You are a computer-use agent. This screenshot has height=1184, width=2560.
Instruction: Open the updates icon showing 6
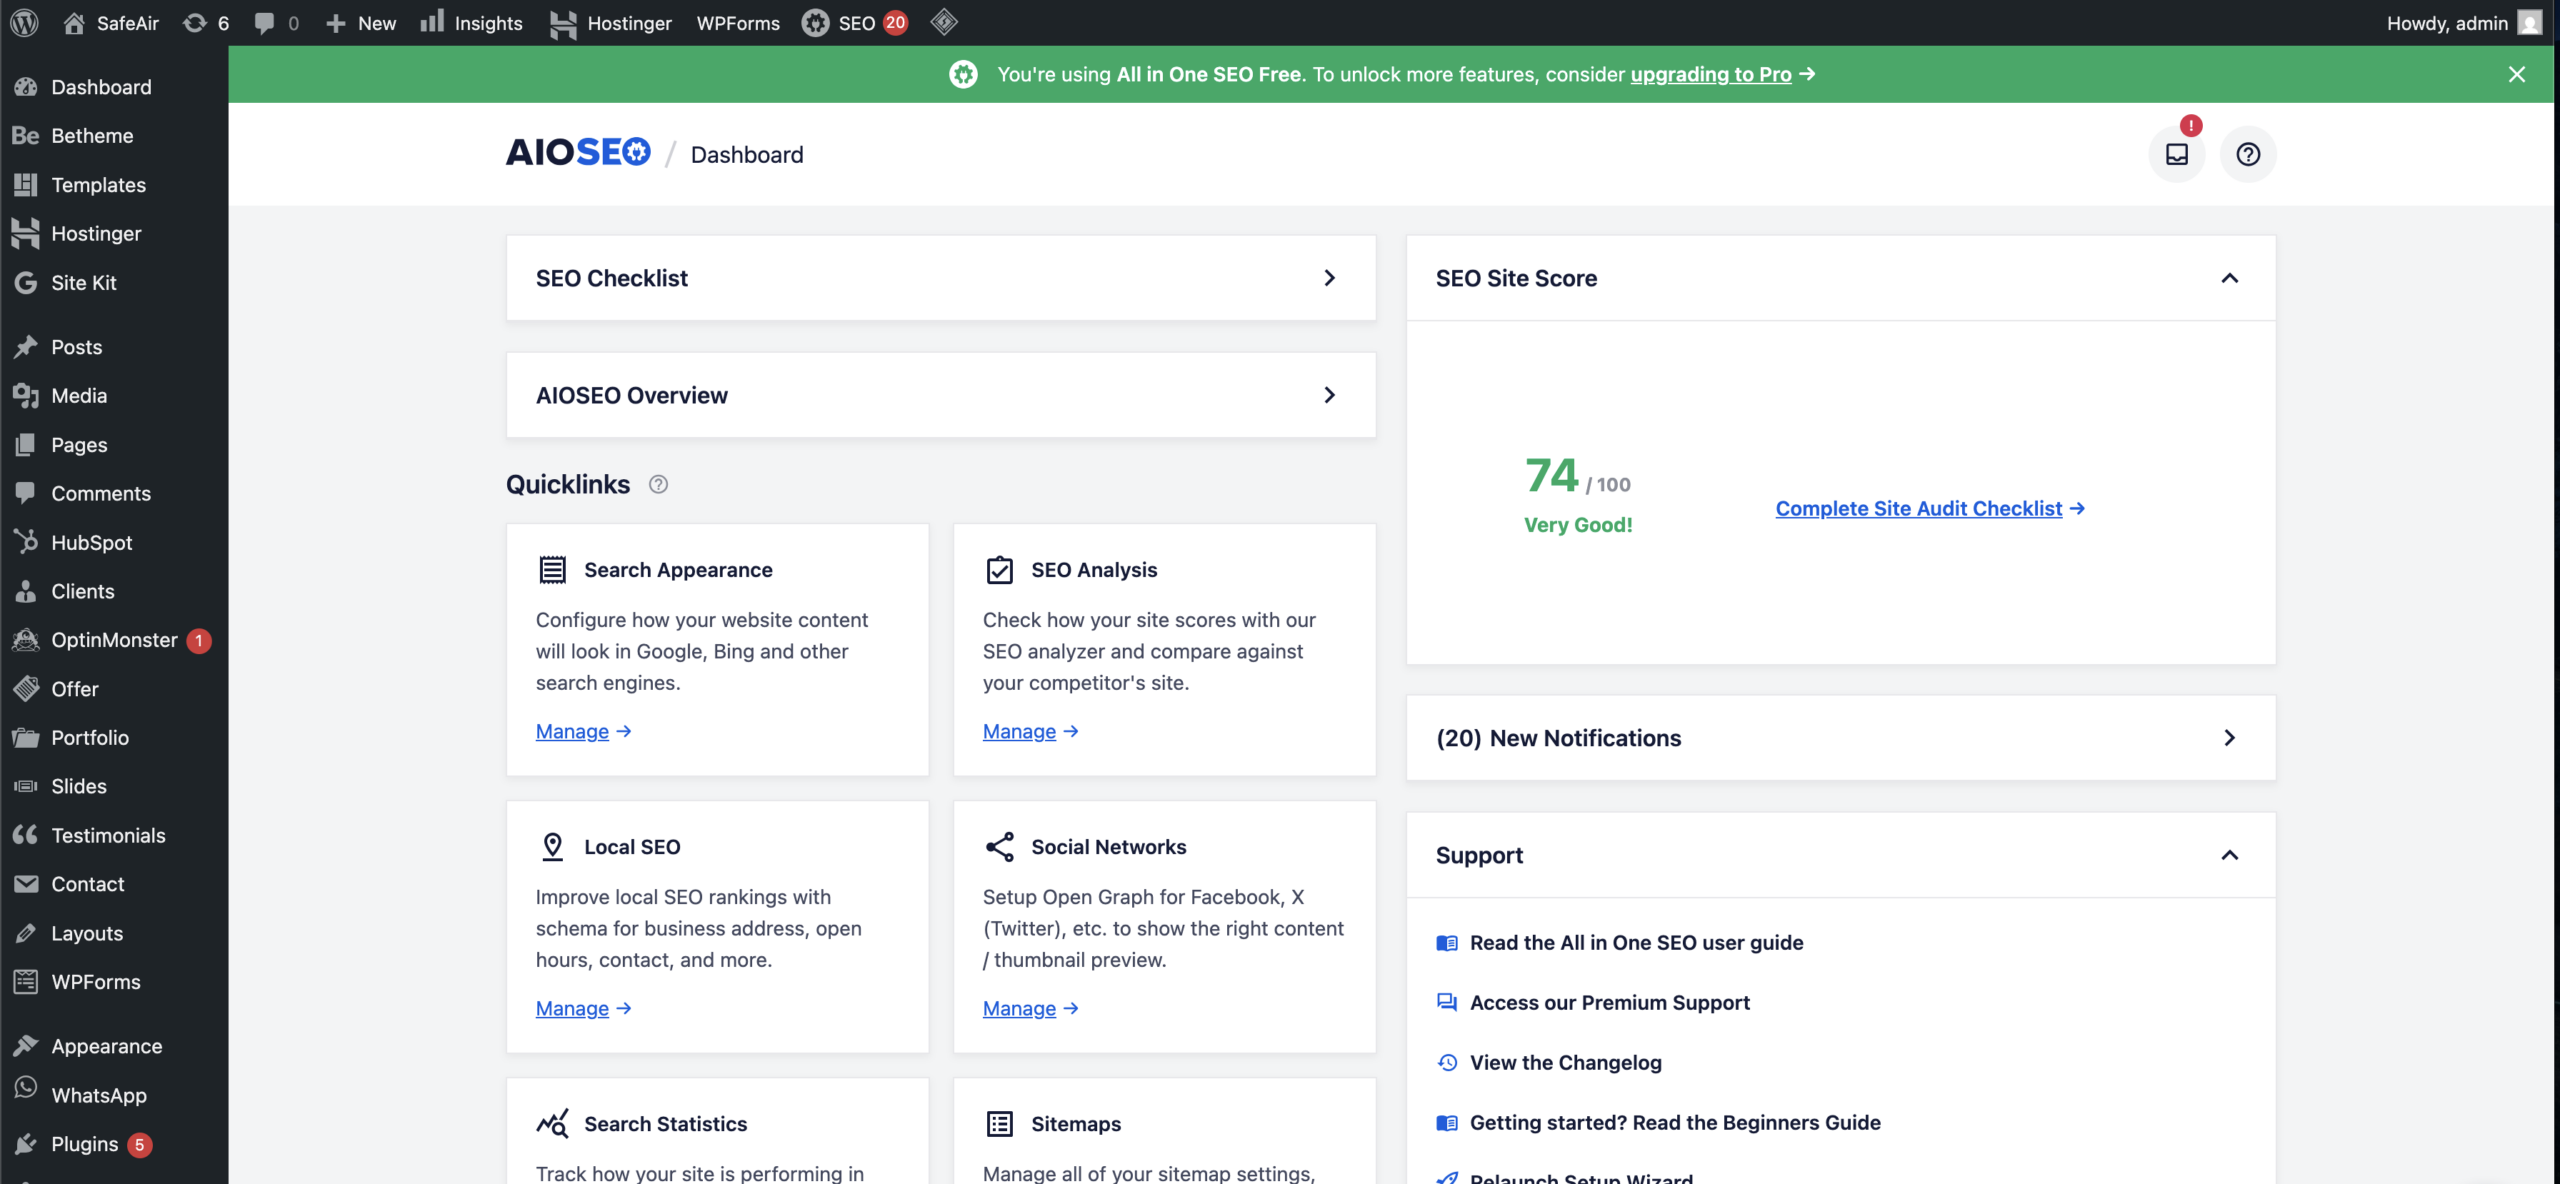pos(195,22)
